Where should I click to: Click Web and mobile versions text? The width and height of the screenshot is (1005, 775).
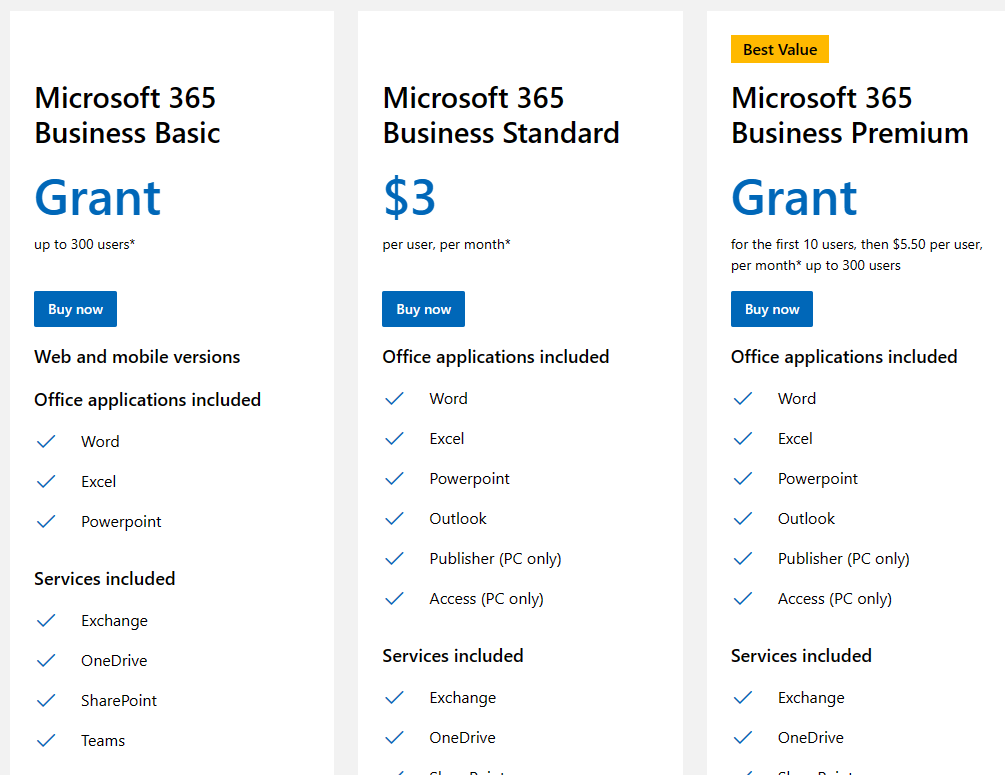pyautogui.click(x=137, y=357)
